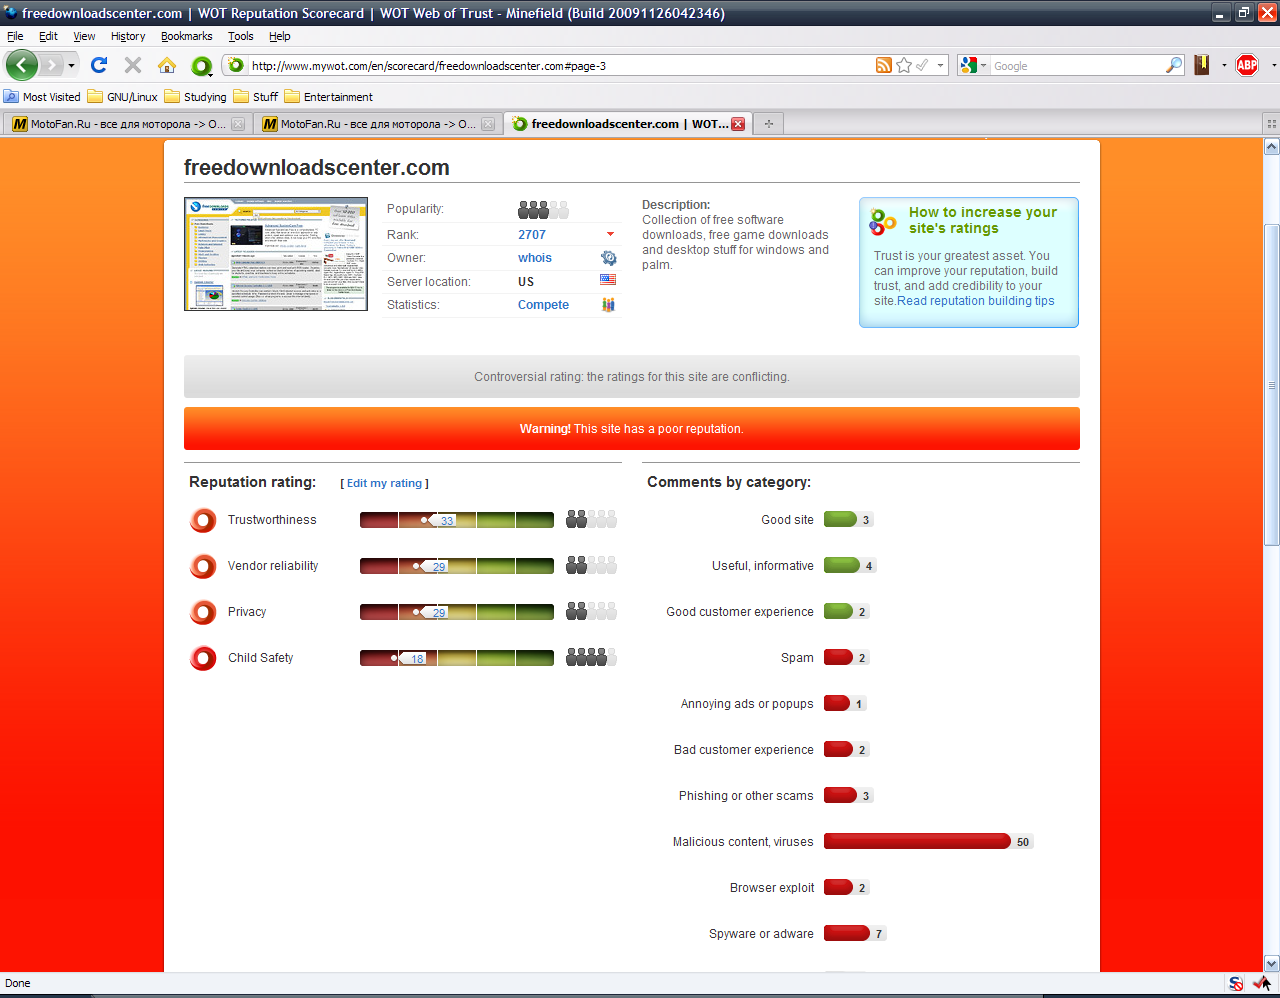Click the whois gear icon
The width and height of the screenshot is (1280, 998).
tap(608, 258)
